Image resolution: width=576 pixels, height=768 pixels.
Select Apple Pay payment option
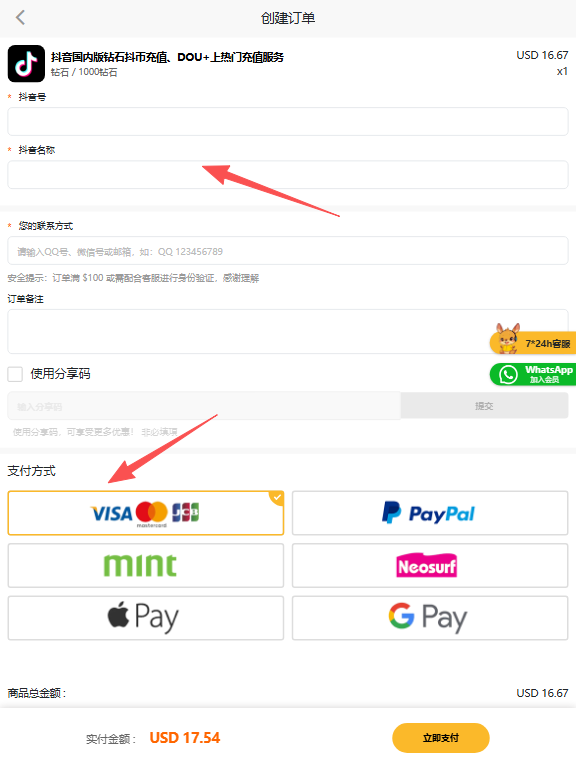click(x=145, y=618)
